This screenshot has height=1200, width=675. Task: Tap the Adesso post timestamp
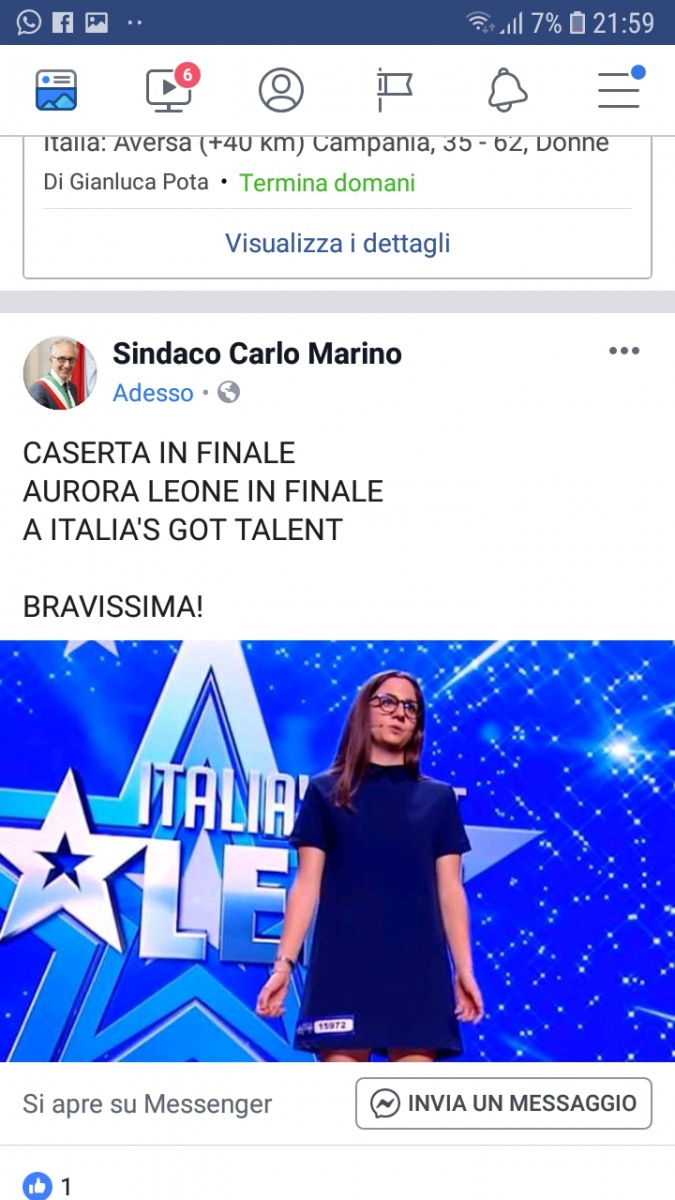(x=153, y=393)
